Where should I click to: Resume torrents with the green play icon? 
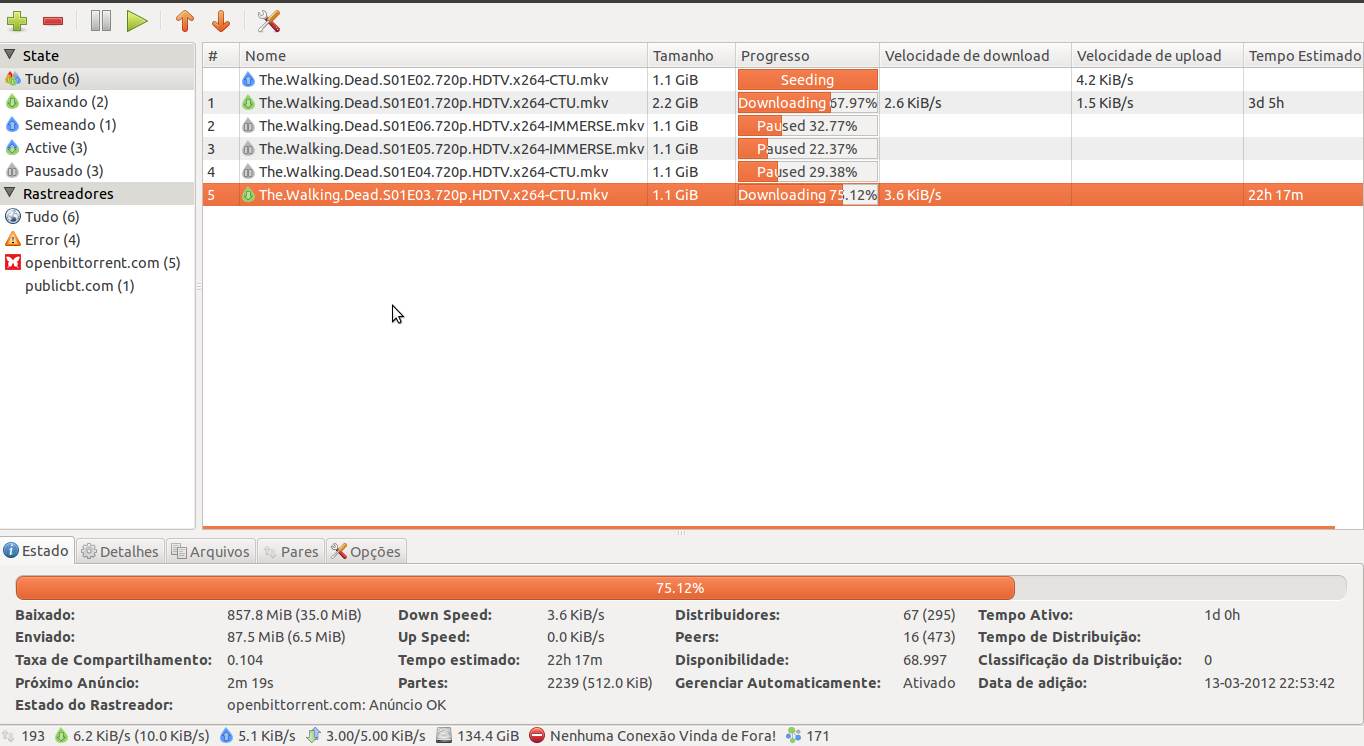[137, 20]
